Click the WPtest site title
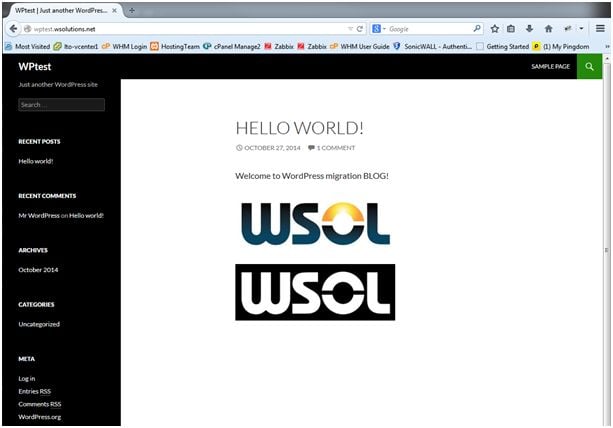 pos(35,66)
